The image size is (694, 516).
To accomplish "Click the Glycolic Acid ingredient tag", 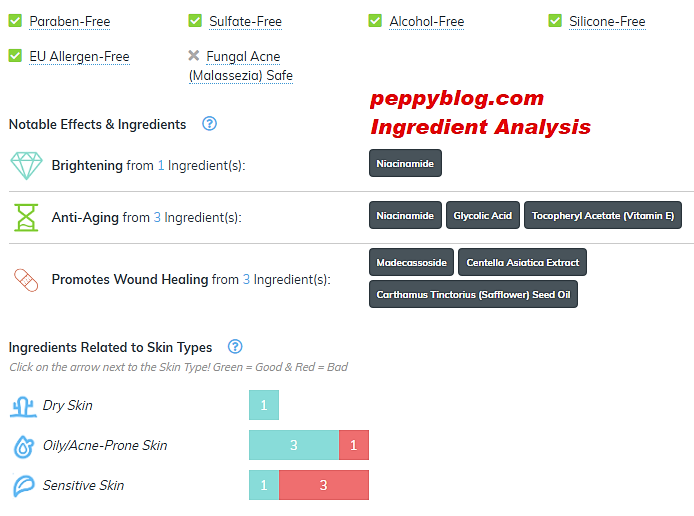I will pyautogui.click(x=482, y=215).
